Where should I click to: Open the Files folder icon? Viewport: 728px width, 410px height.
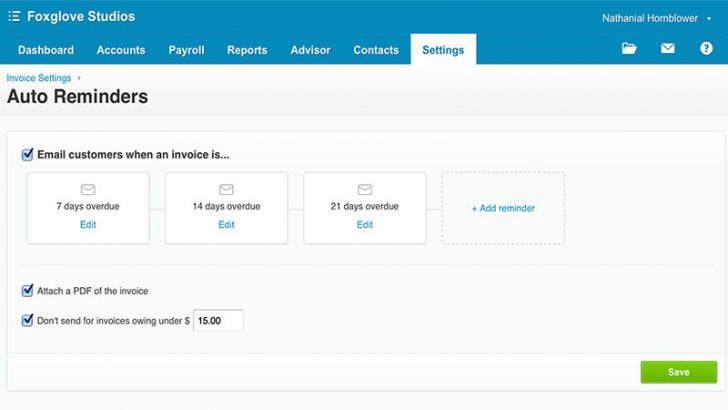point(629,48)
